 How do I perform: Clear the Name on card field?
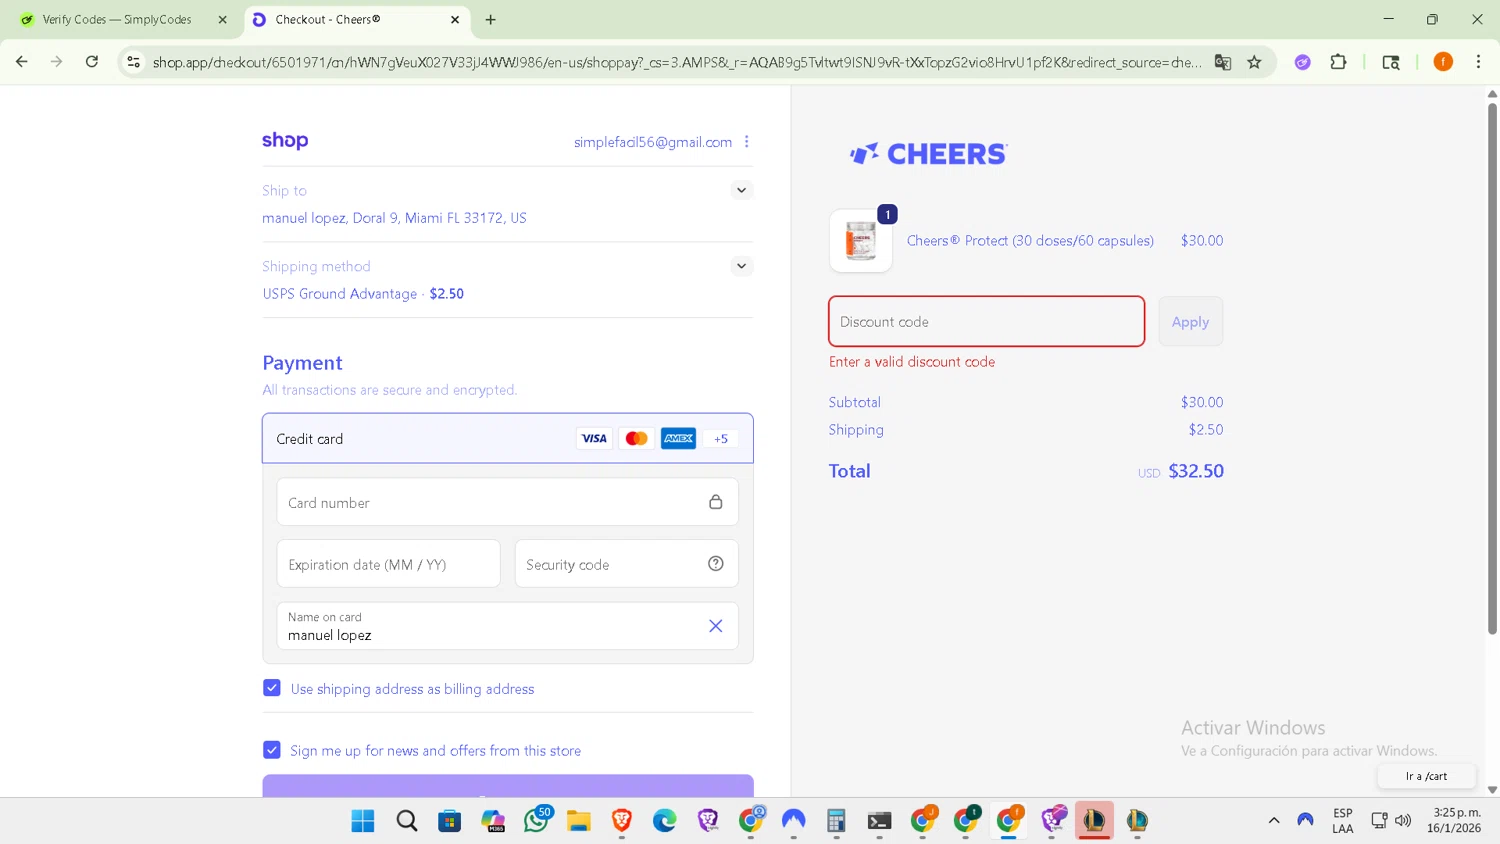pyautogui.click(x=716, y=626)
